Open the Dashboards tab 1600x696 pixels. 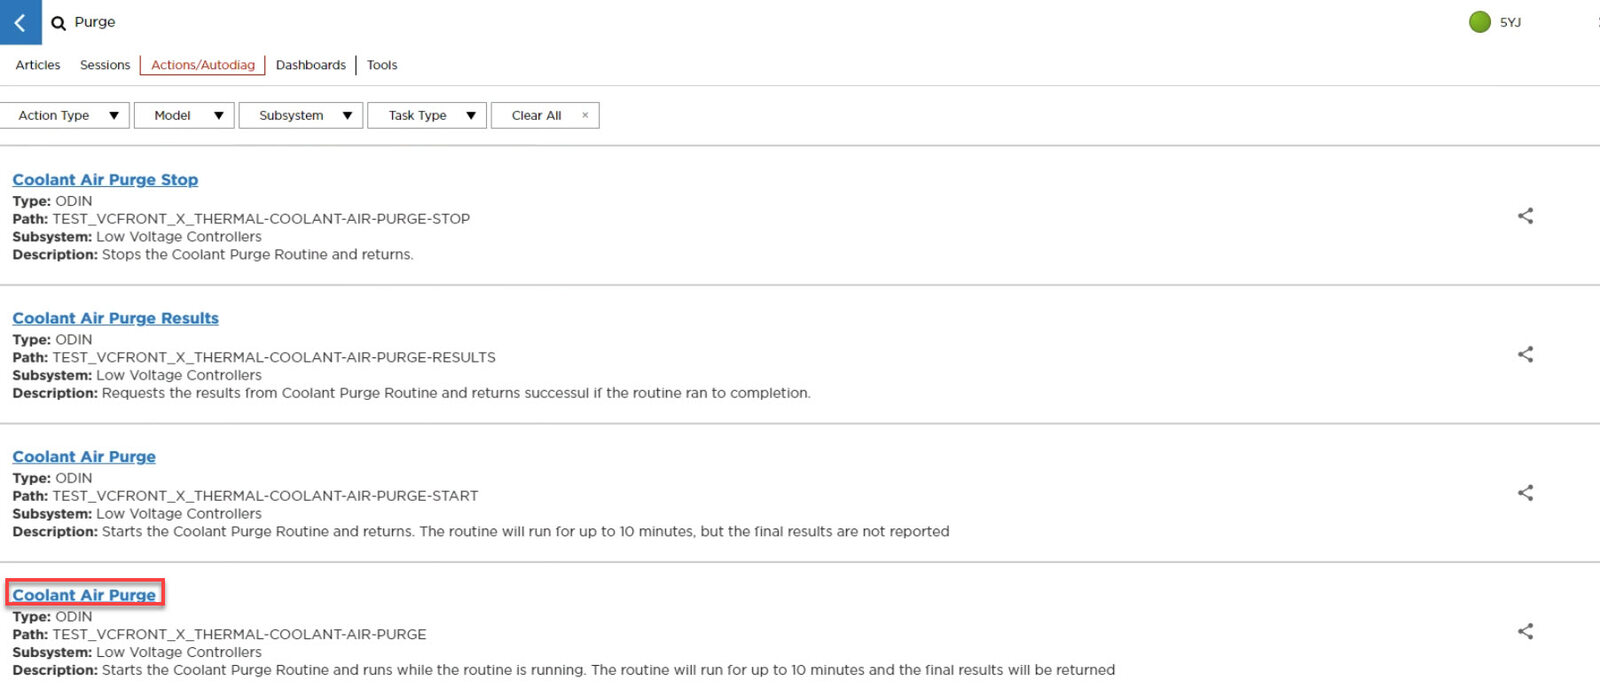[x=310, y=65]
